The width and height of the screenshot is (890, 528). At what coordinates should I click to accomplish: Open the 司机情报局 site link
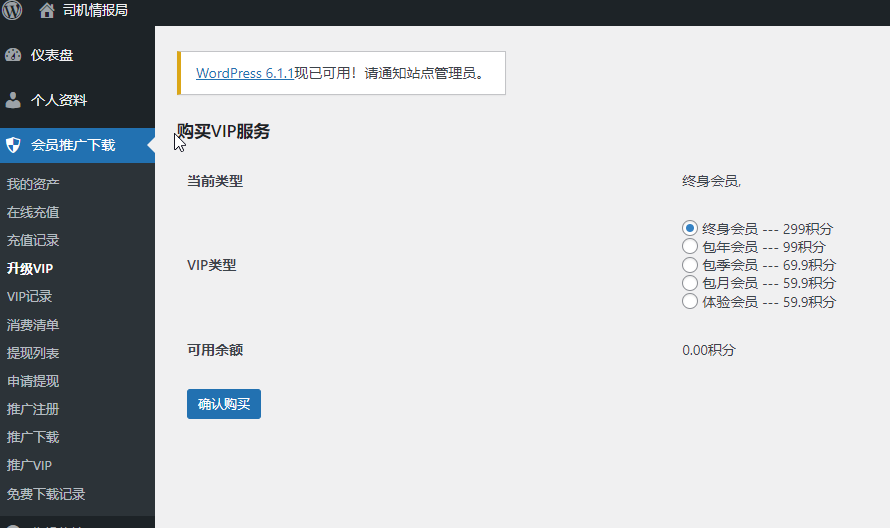(x=95, y=10)
